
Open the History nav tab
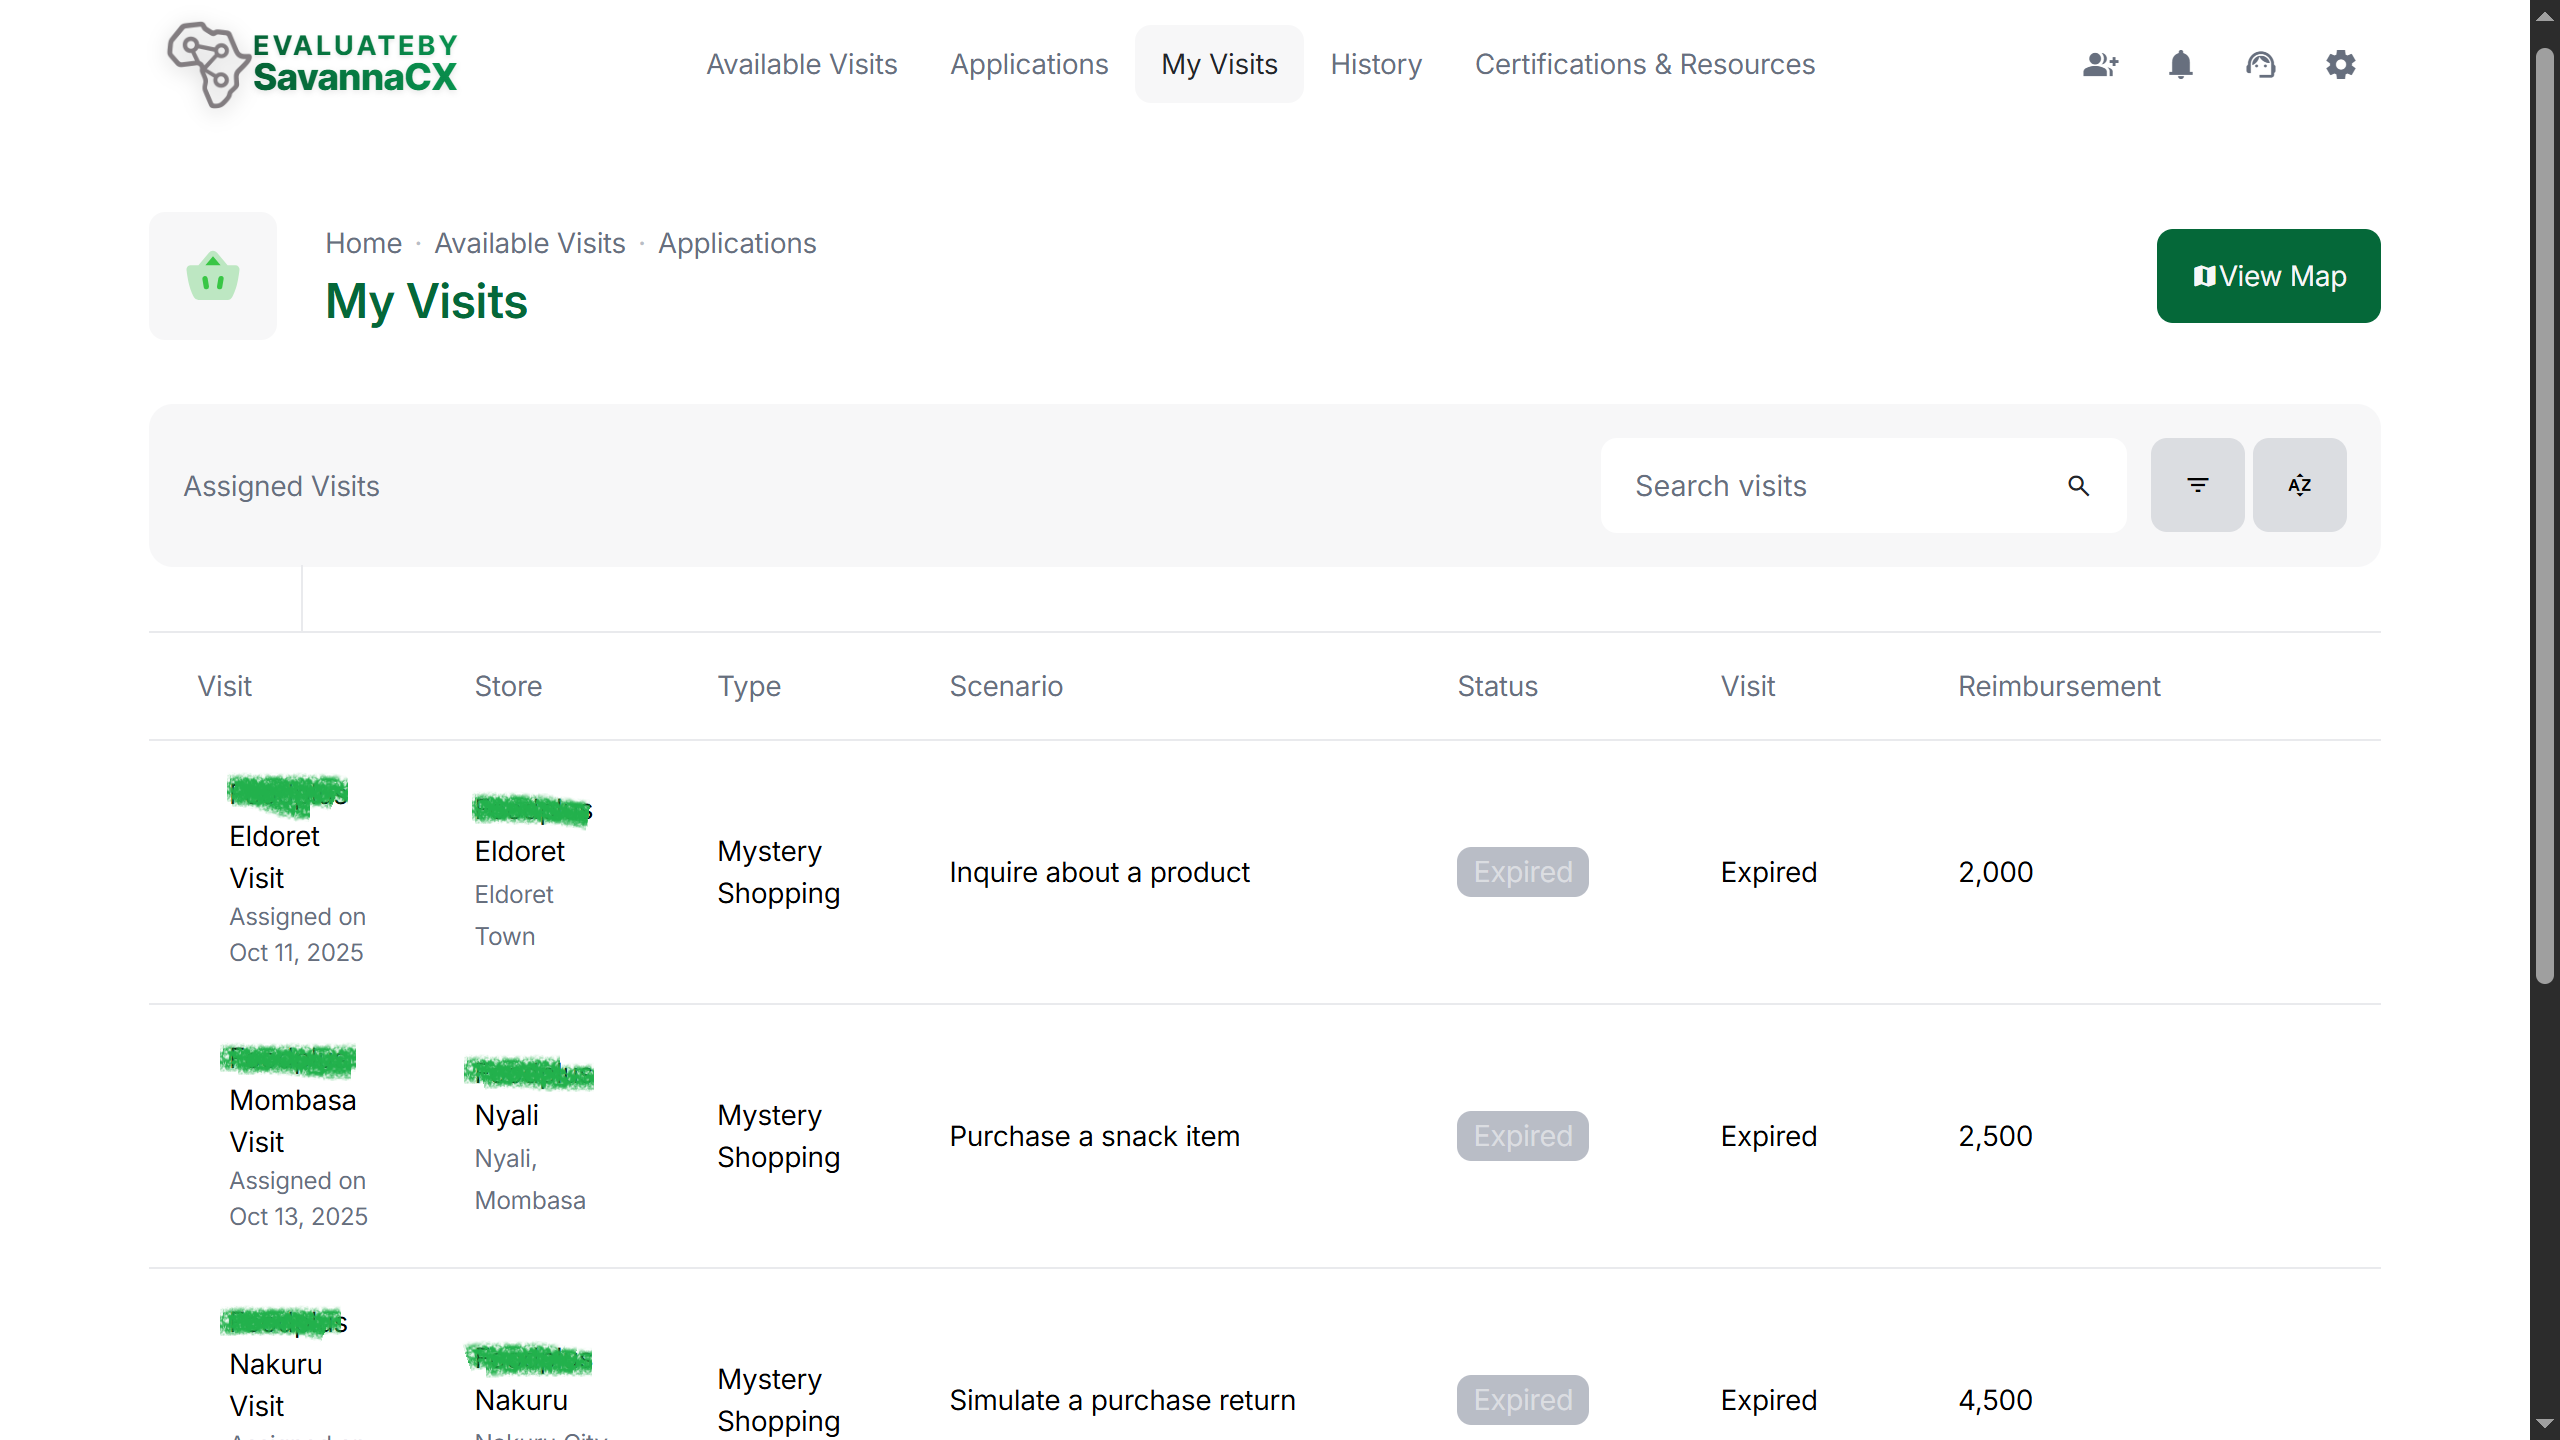(1376, 65)
